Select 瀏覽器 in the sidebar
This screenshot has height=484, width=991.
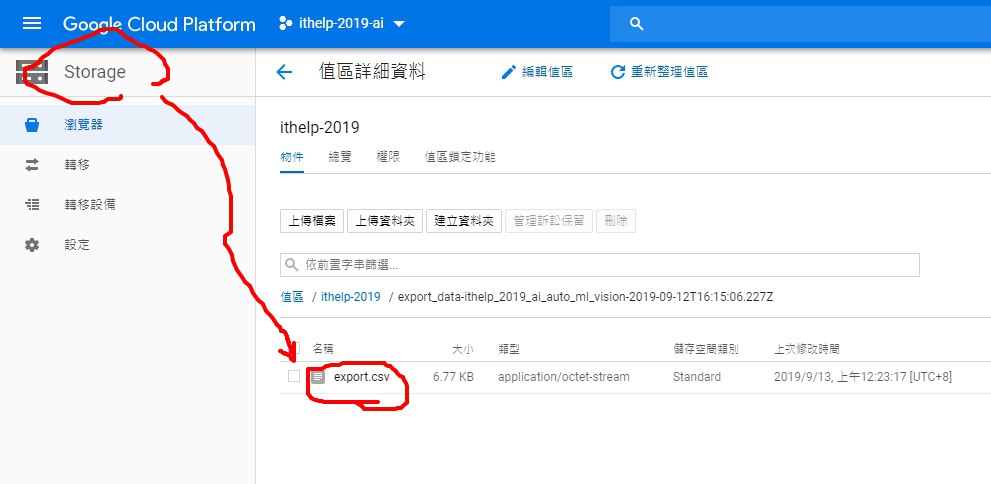128,125
